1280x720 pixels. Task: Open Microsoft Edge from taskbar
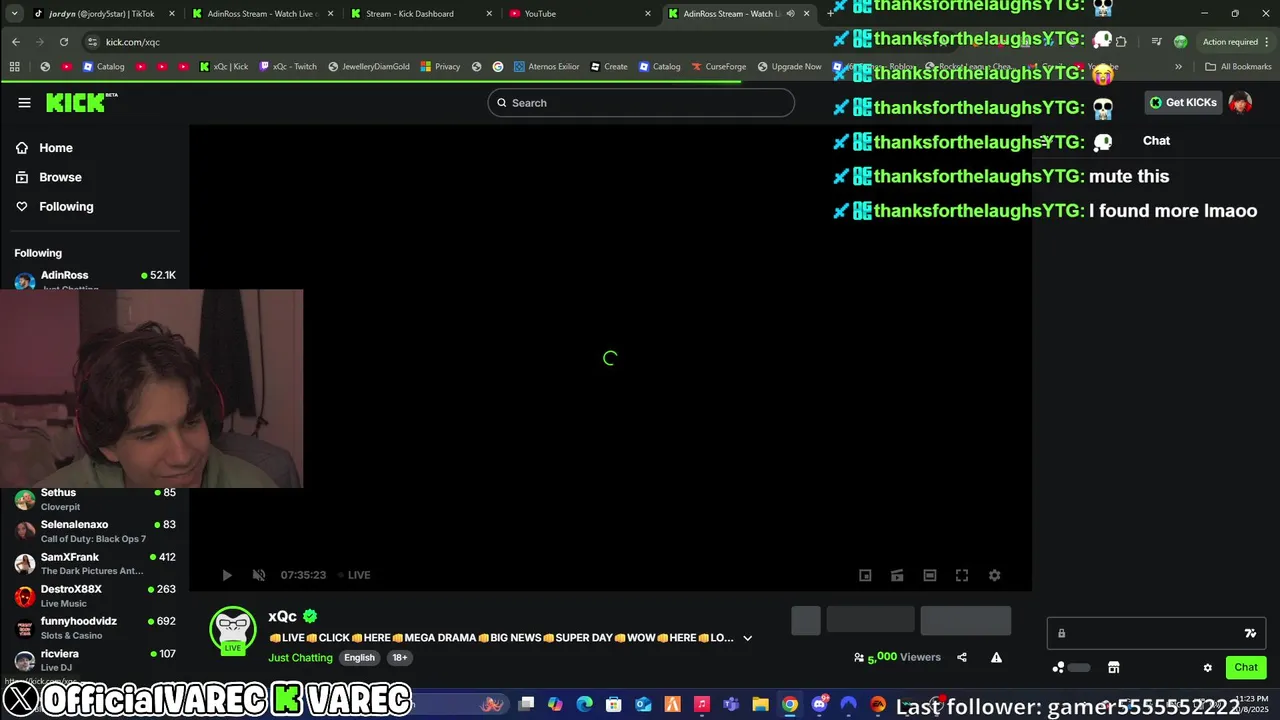point(585,704)
